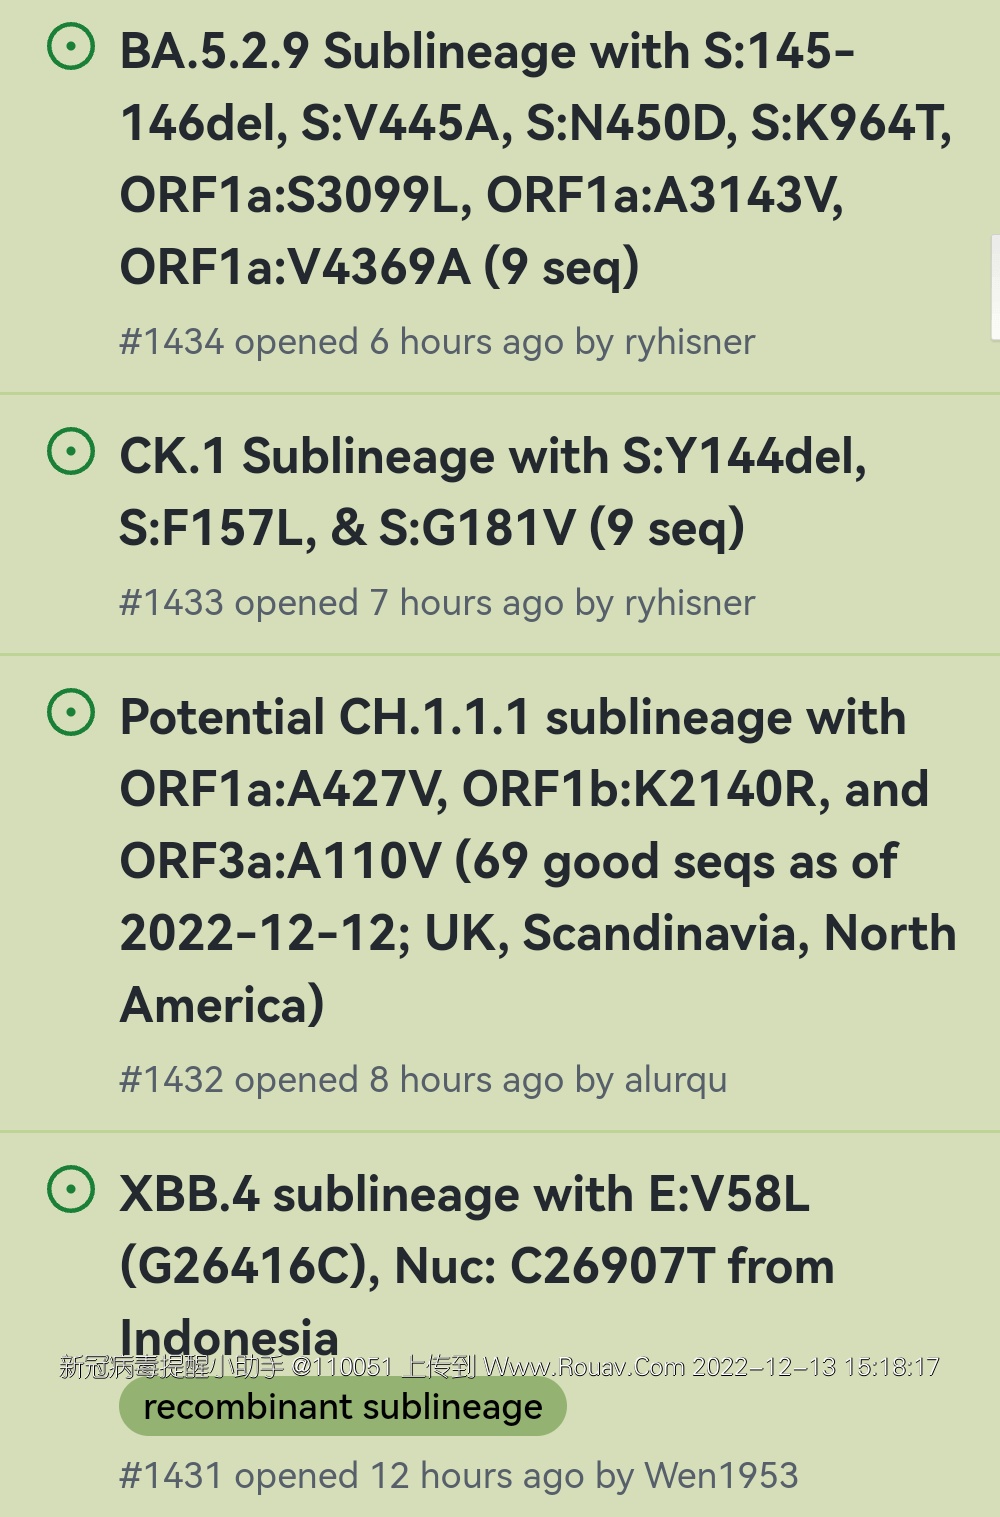Click open-issue icon beside BA.5.2.9 issue
Viewport: 1000px width, 1517px height.
(x=72, y=47)
